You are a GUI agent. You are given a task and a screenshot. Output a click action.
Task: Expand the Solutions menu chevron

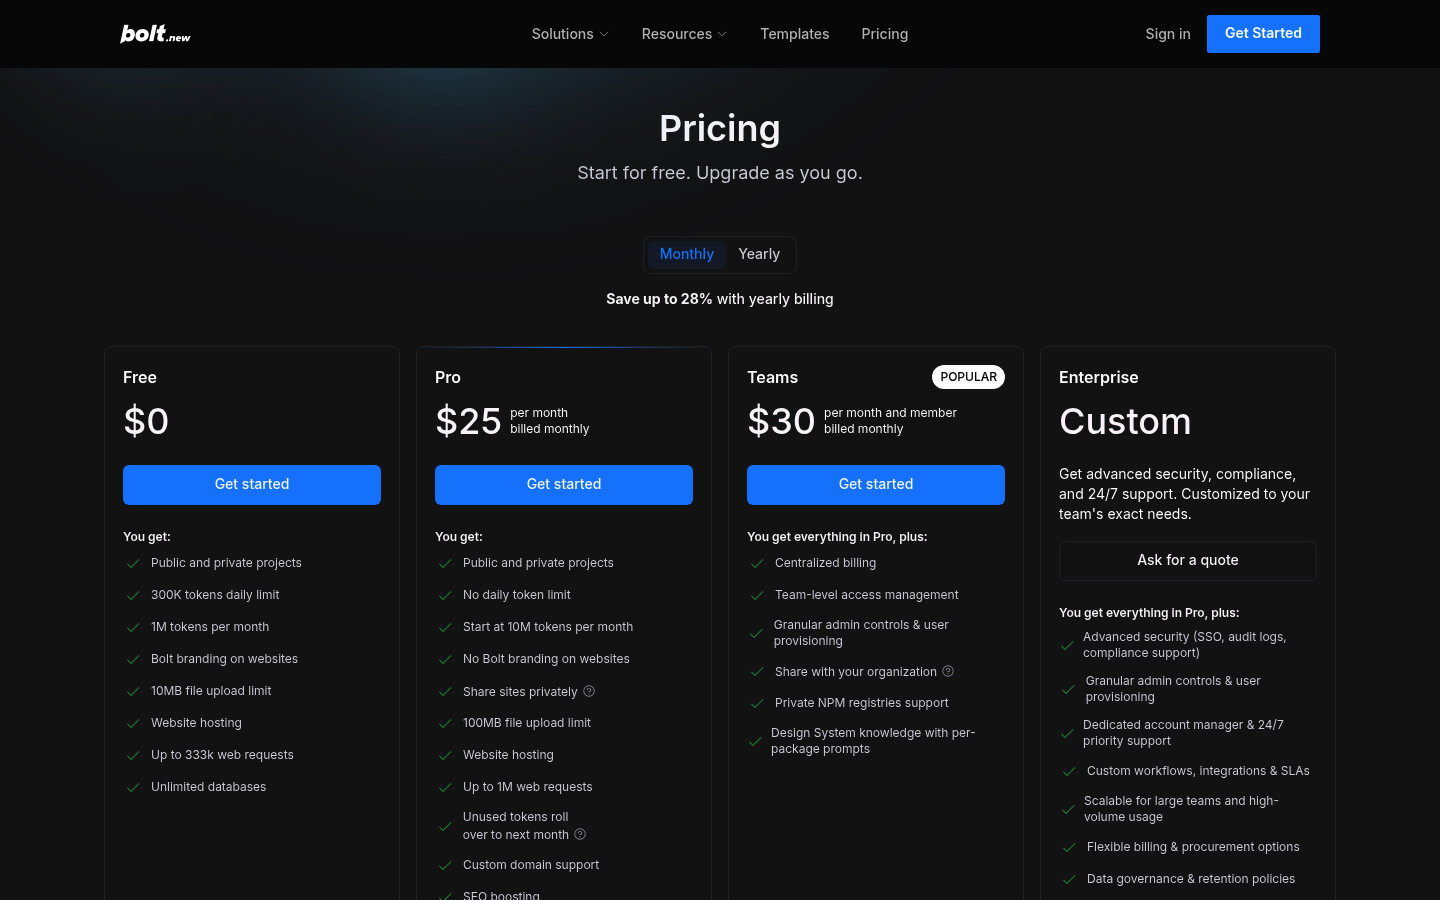point(604,34)
